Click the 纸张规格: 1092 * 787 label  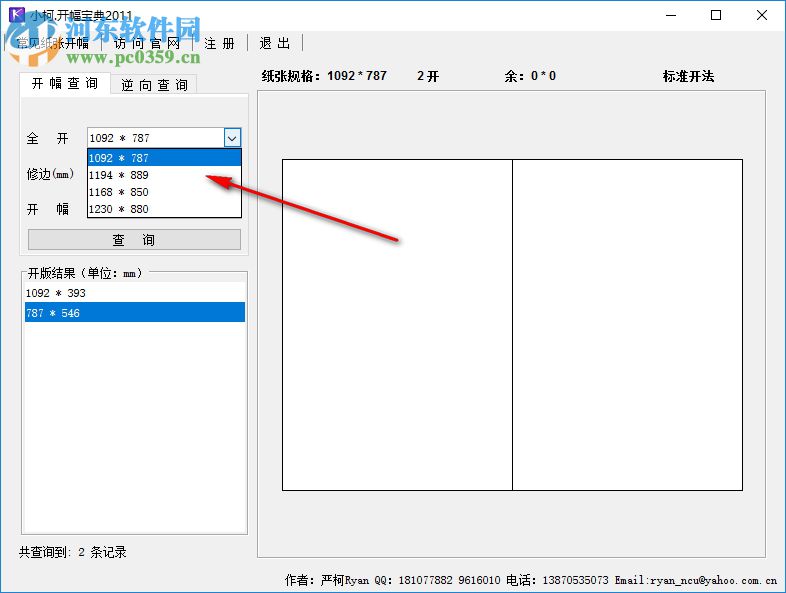click(x=324, y=76)
